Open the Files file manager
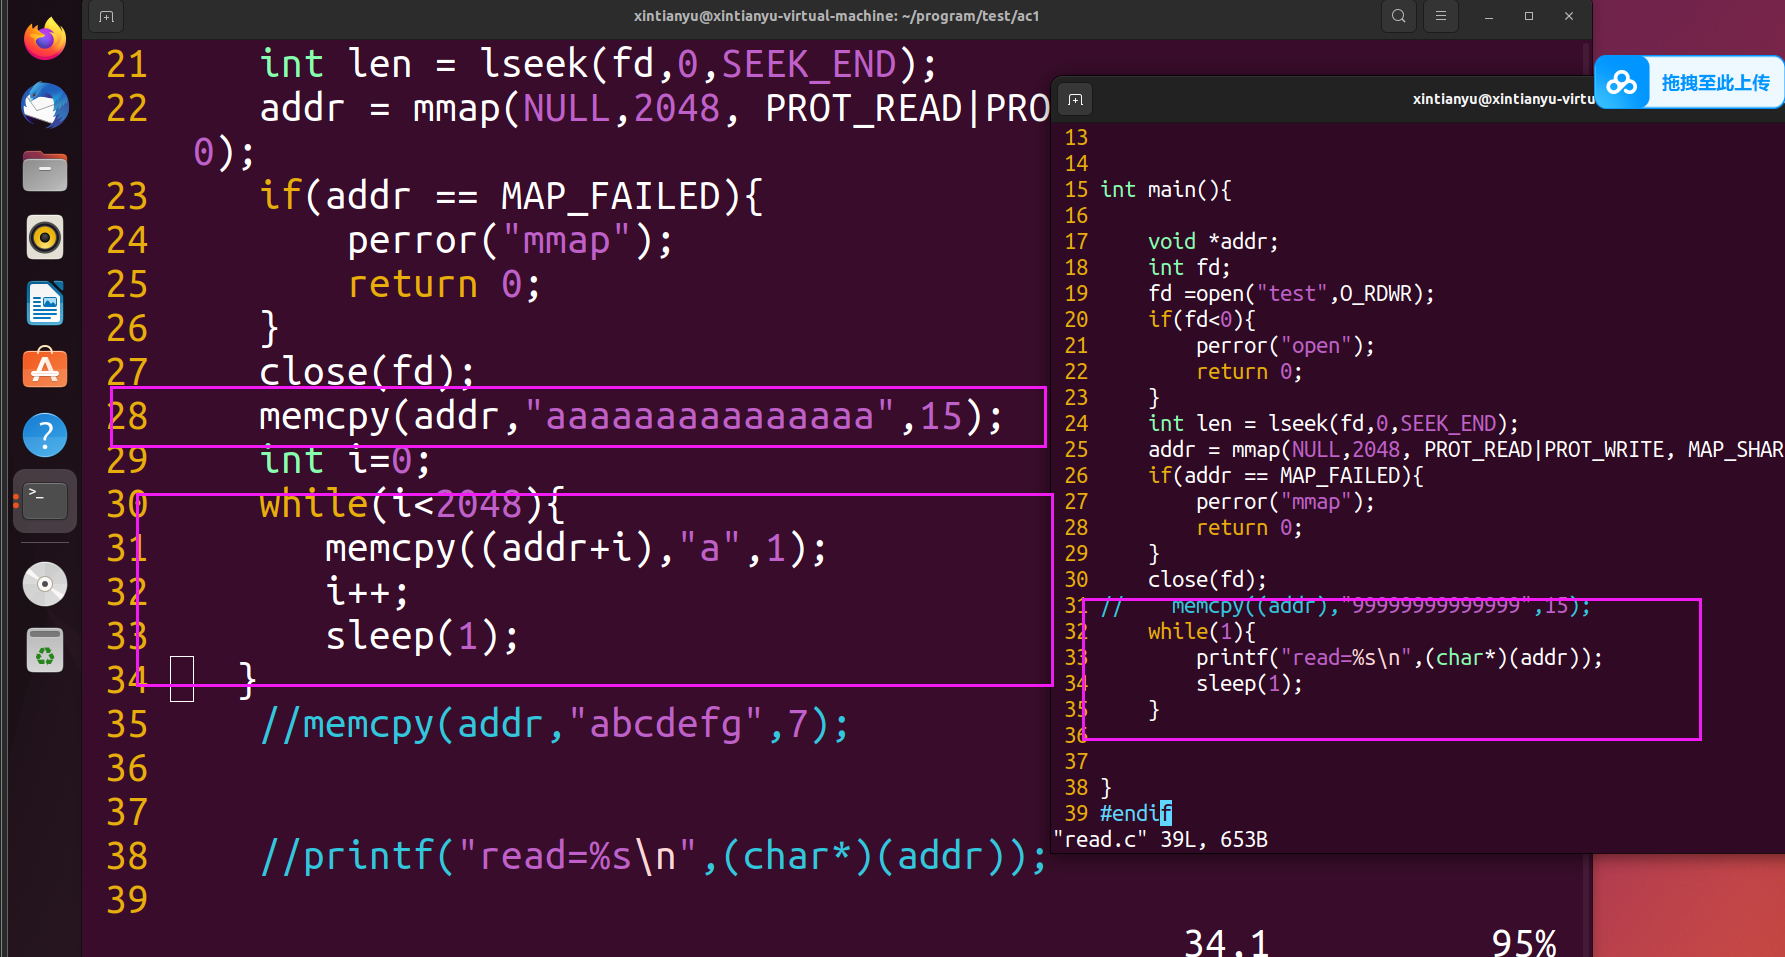 click(44, 171)
